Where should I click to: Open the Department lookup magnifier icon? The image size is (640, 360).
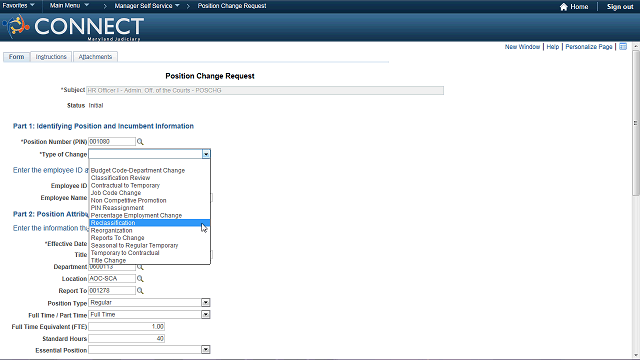click(140, 267)
